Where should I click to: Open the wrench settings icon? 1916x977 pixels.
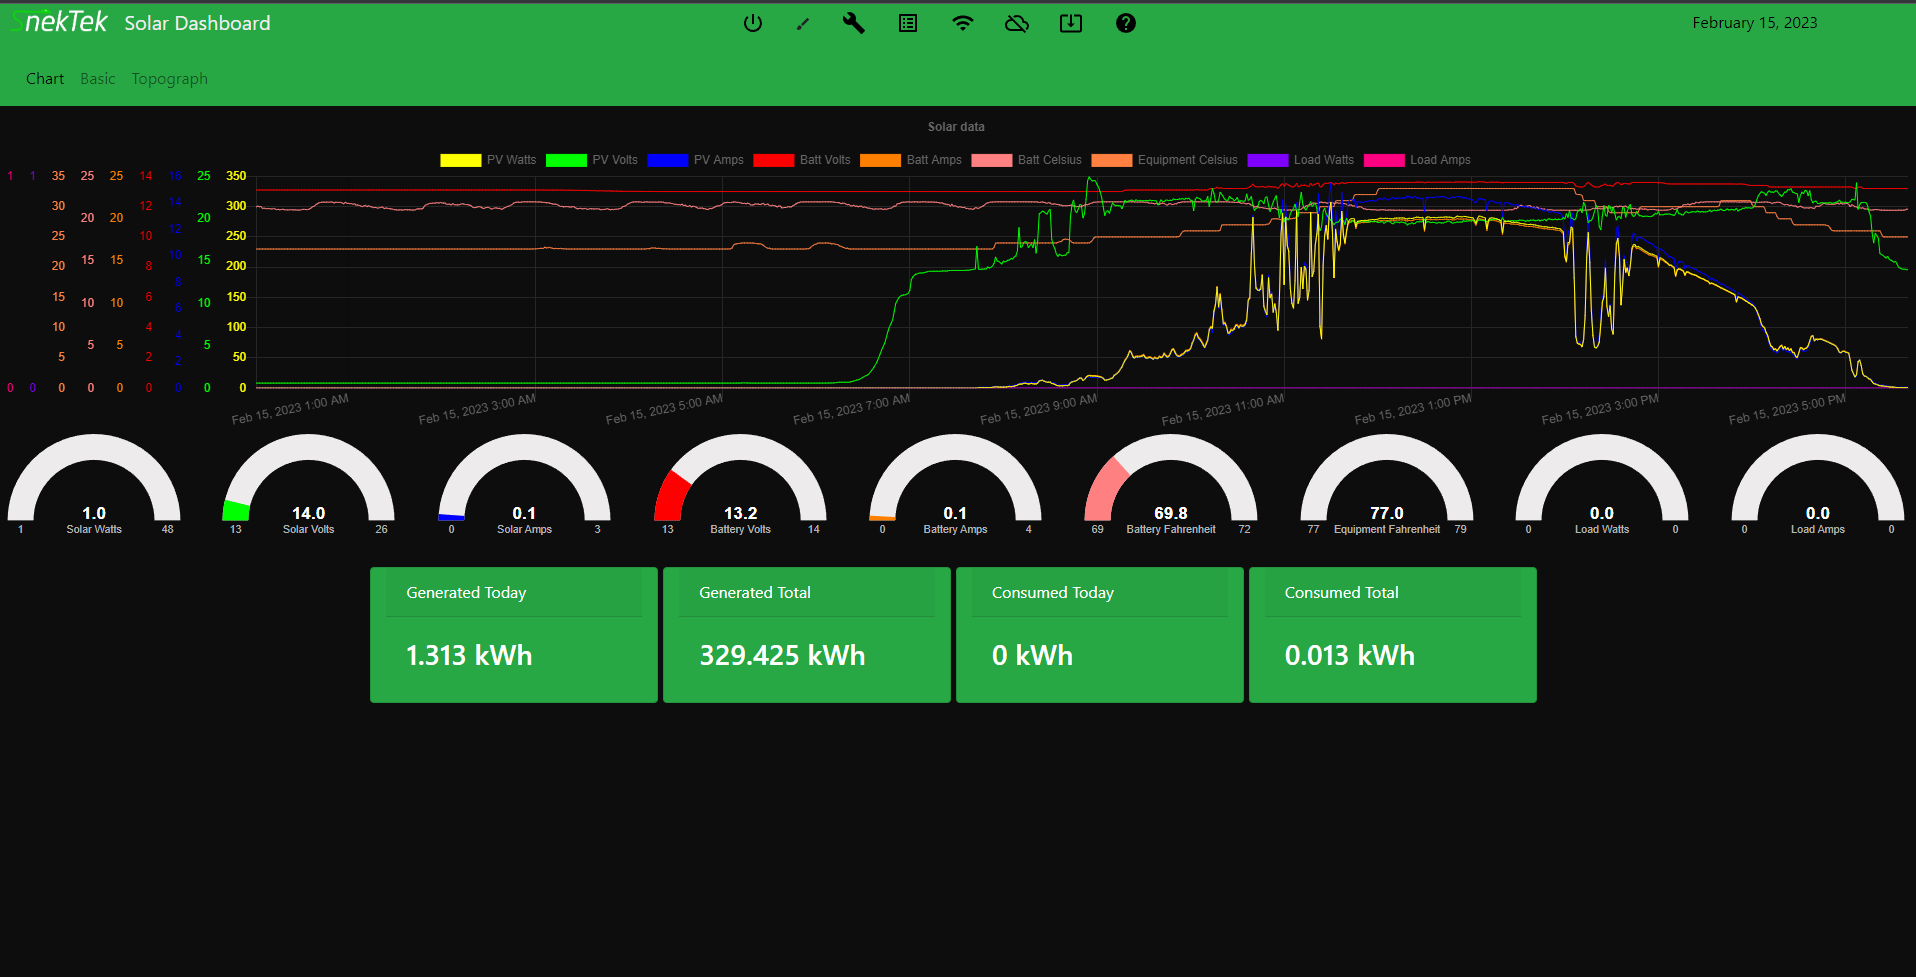pyautogui.click(x=853, y=23)
